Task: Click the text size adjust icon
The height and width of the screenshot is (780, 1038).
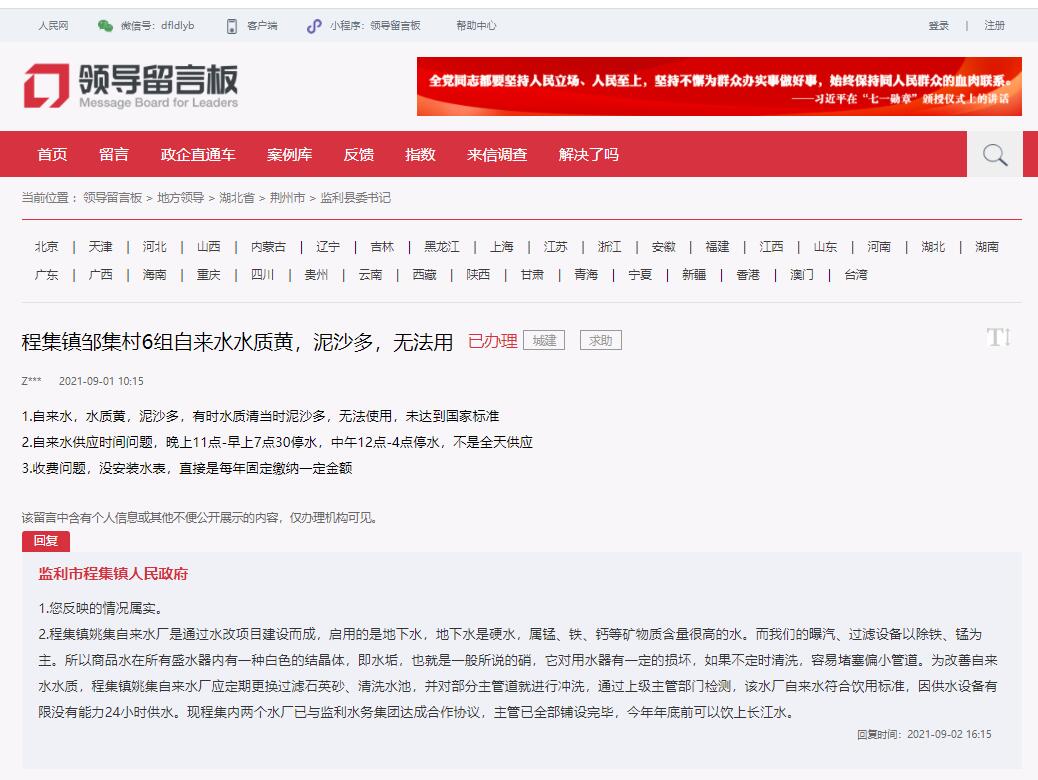Action: (x=998, y=338)
